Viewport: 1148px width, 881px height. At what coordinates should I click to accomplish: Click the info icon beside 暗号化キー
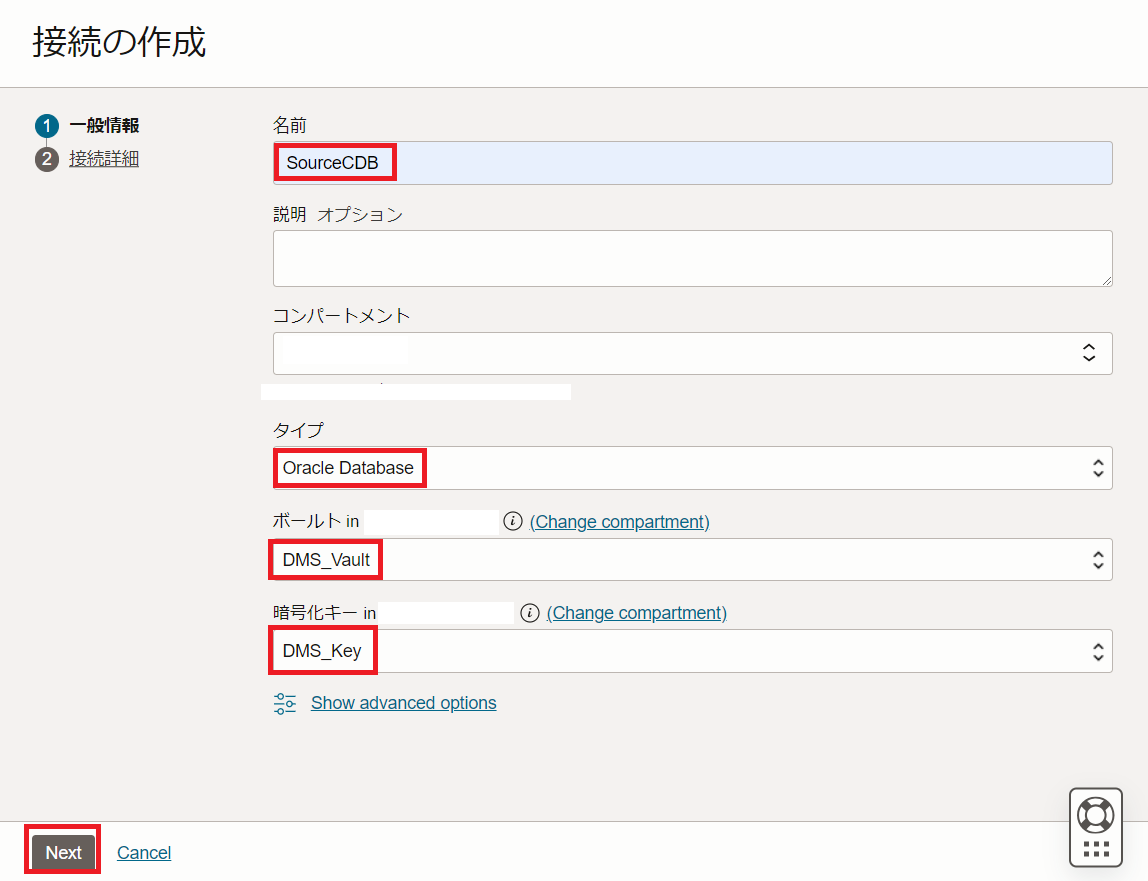pos(530,613)
